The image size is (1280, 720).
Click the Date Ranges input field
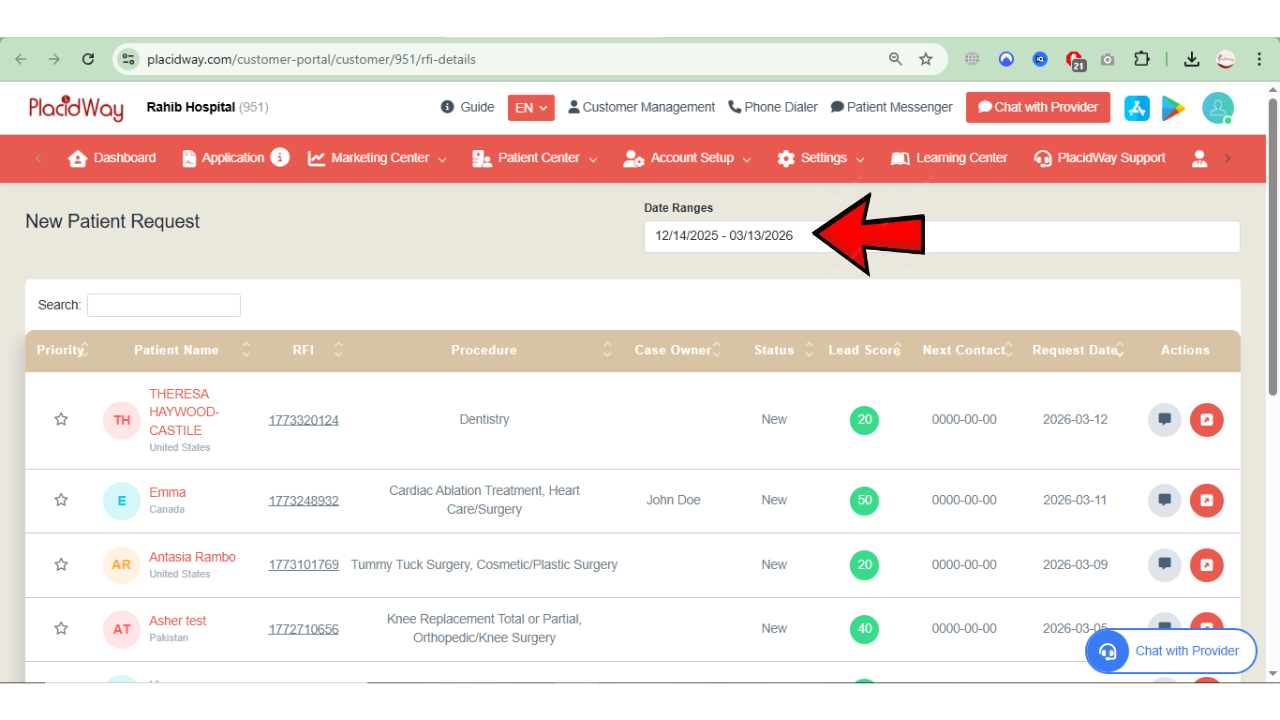tap(942, 236)
